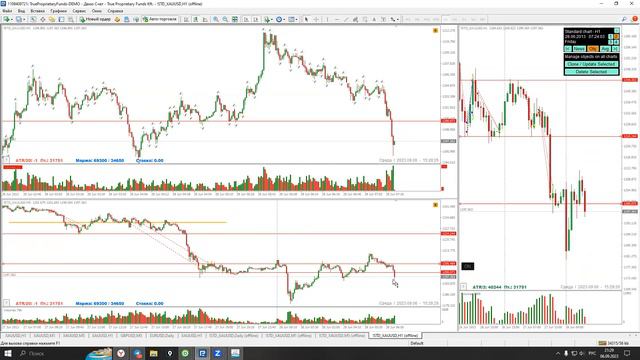
Task: Expand the Profiles dropdown arrow
Action: 24,19
